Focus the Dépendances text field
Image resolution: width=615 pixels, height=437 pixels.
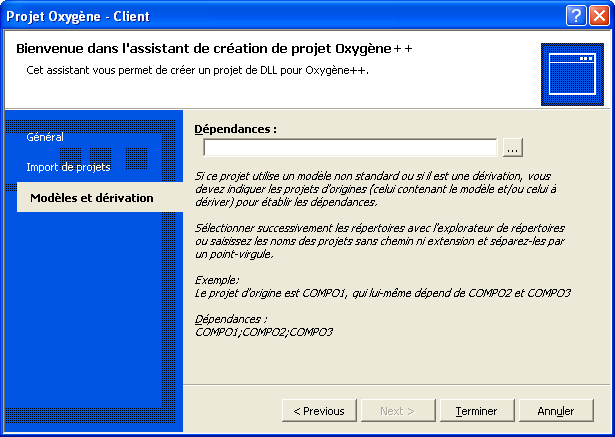(350, 148)
